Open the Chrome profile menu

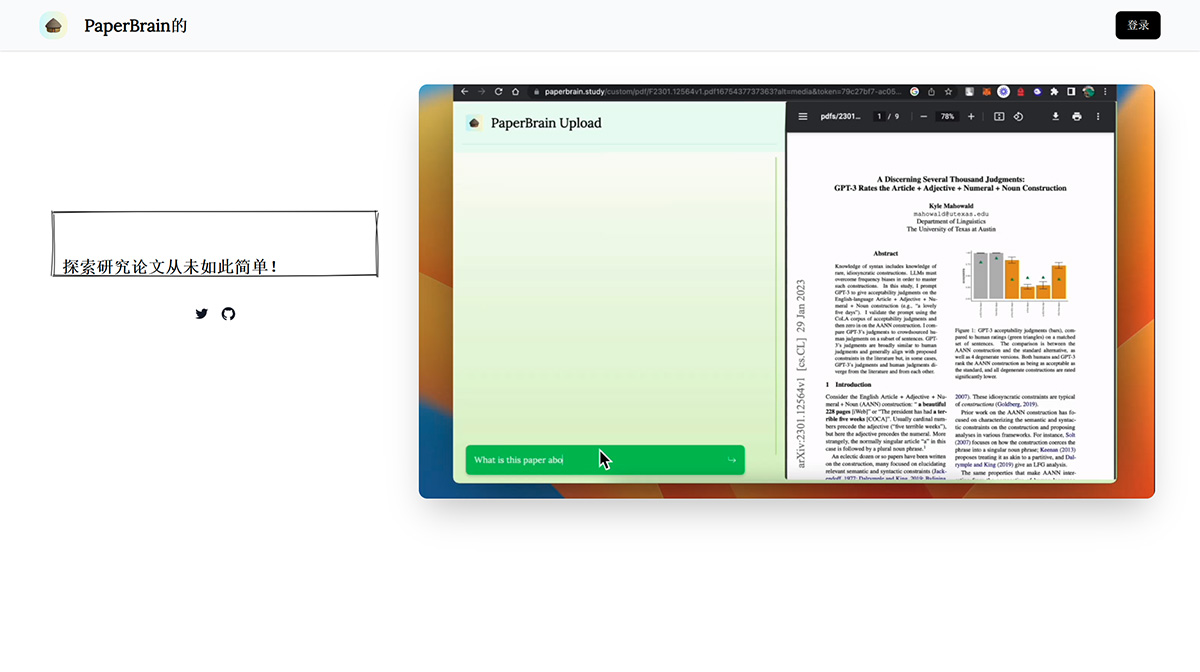(x=1089, y=90)
